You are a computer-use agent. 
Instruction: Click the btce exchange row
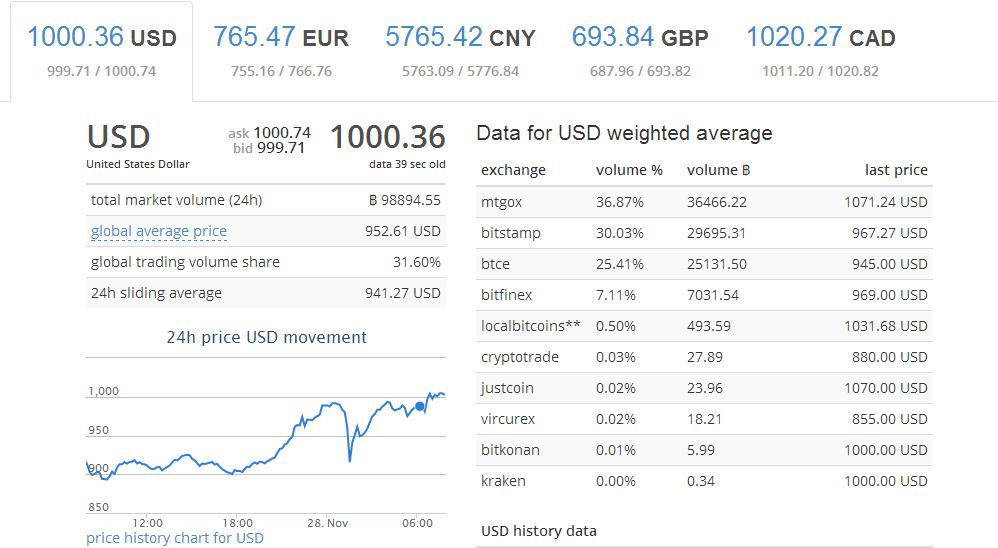pyautogui.click(x=704, y=264)
